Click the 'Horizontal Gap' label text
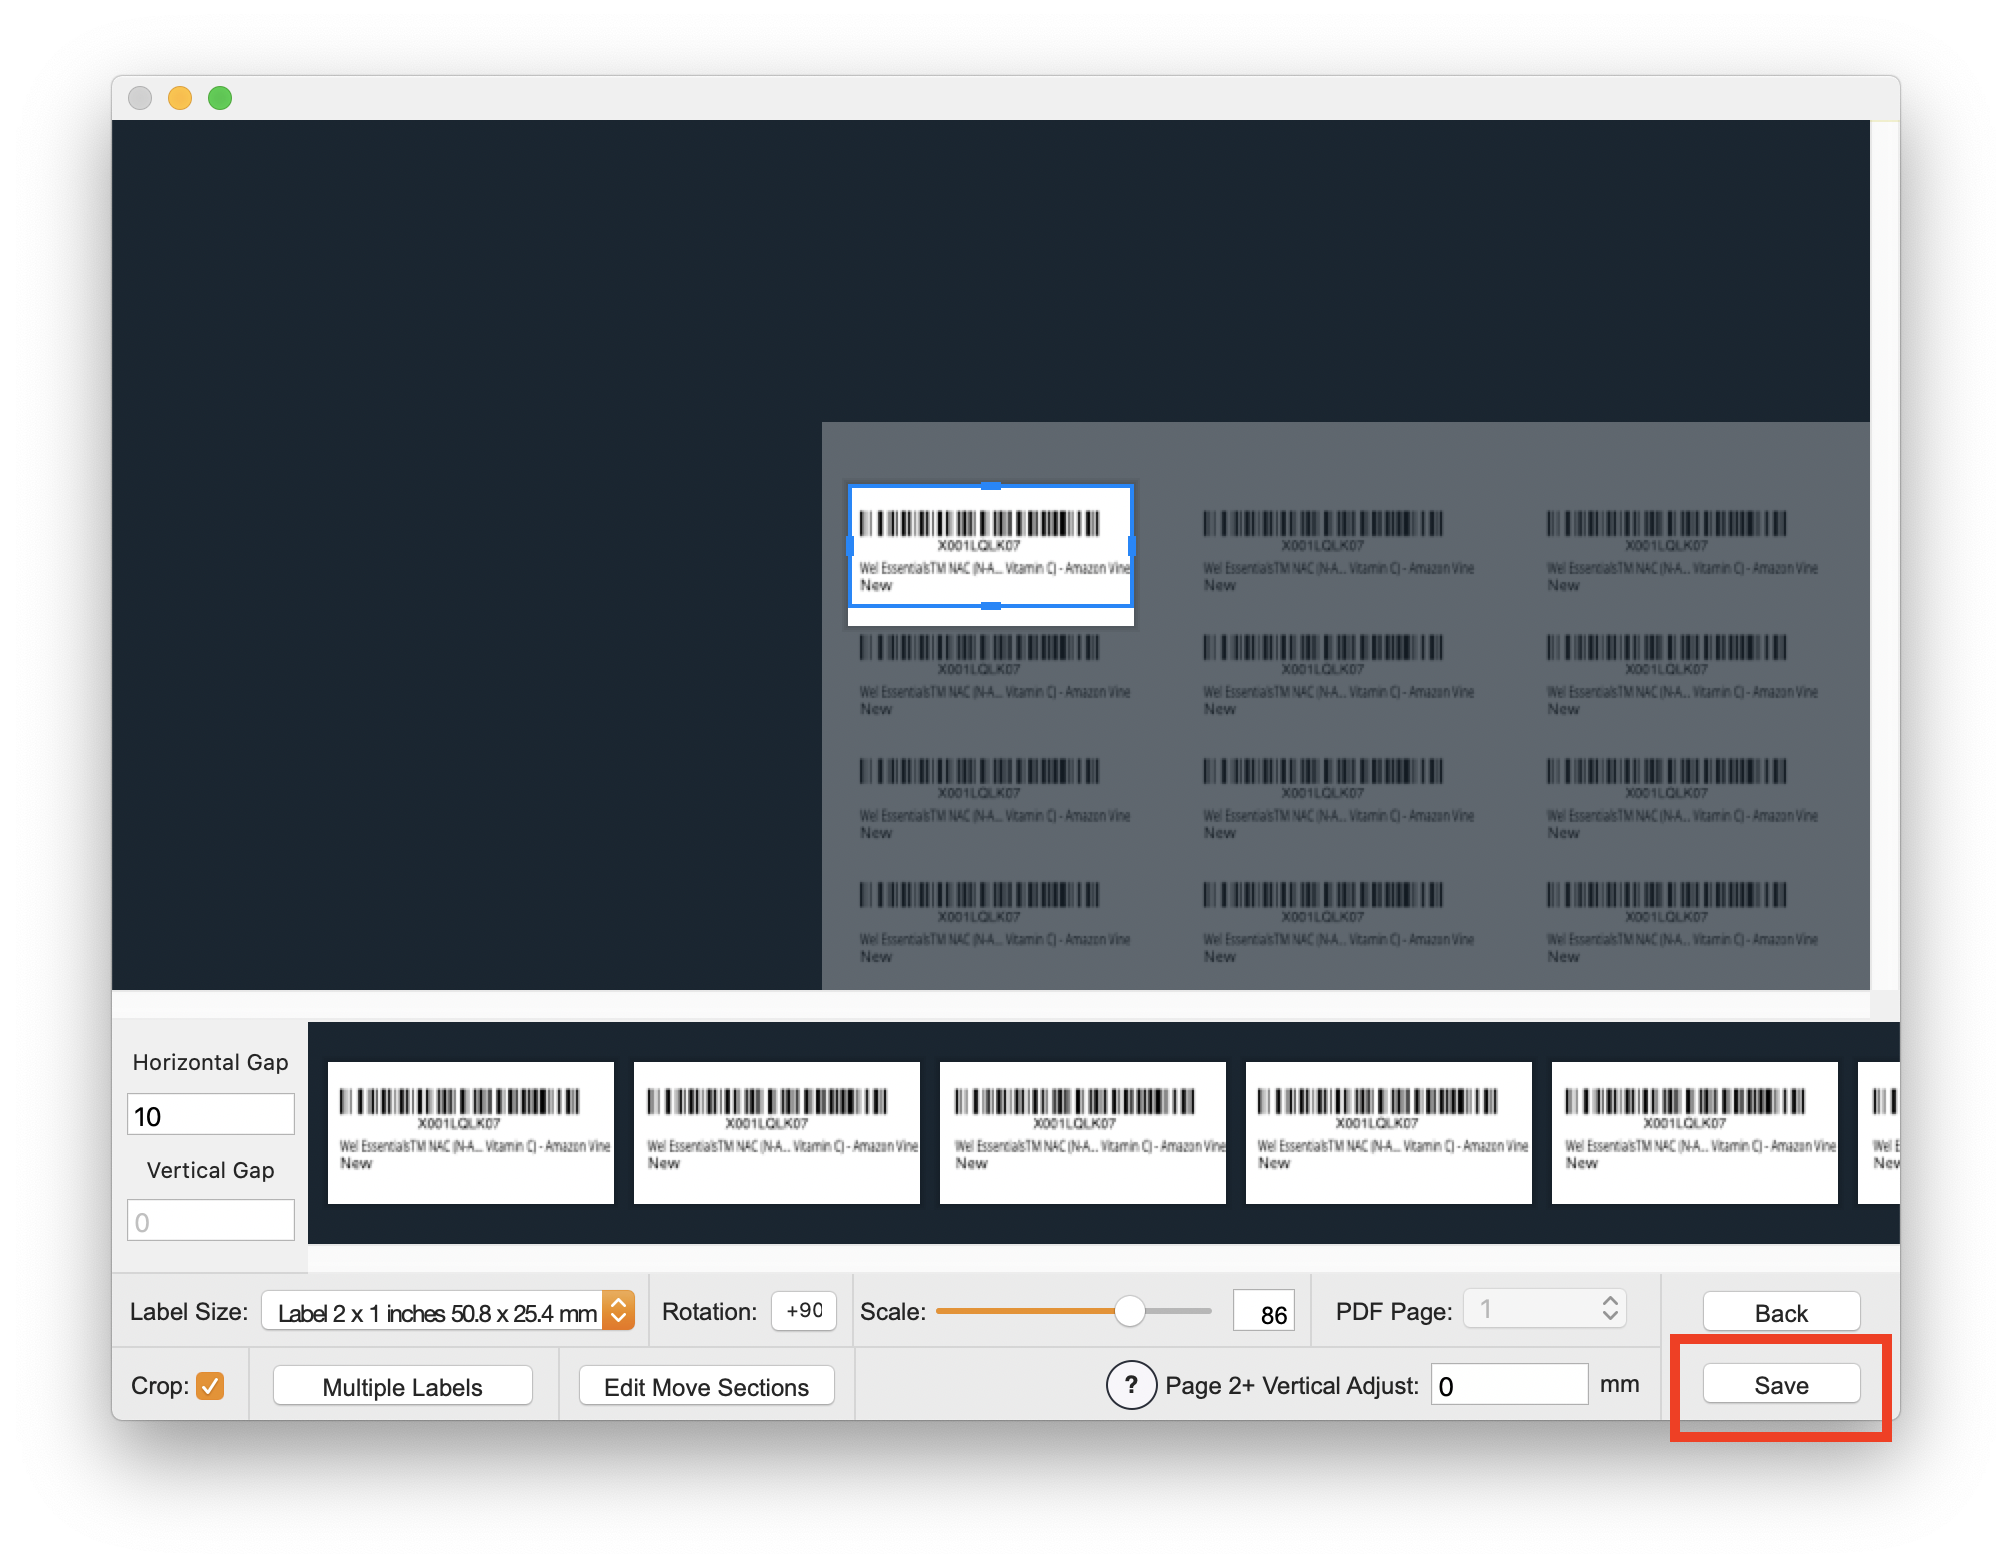 (x=211, y=1062)
